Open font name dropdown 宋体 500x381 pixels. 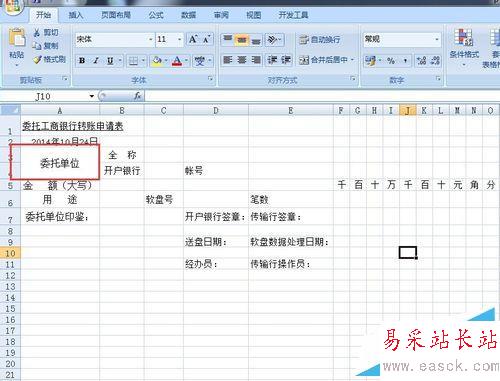click(150, 40)
